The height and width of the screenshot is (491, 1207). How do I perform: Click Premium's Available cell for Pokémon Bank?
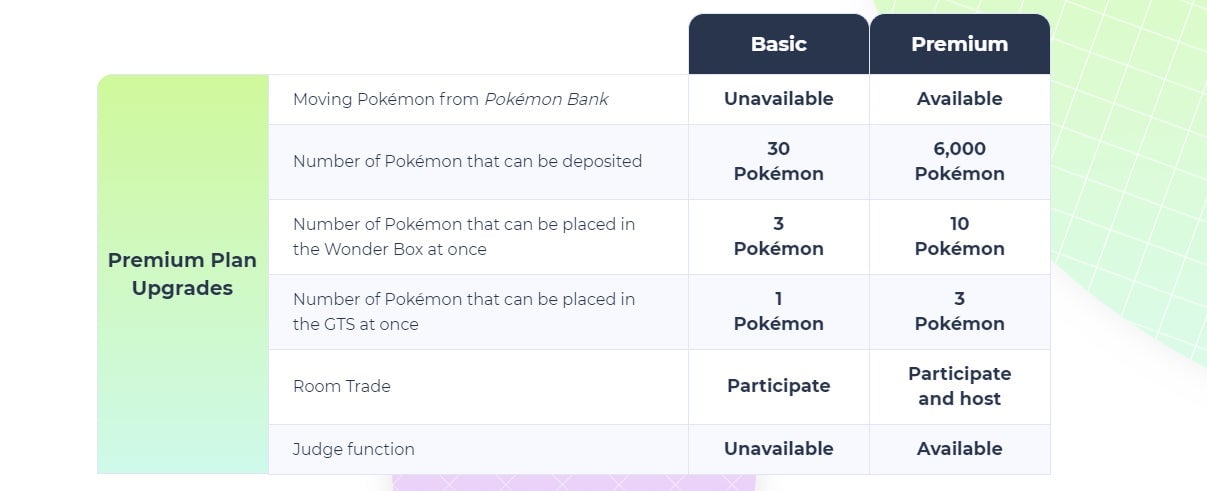[x=959, y=99]
